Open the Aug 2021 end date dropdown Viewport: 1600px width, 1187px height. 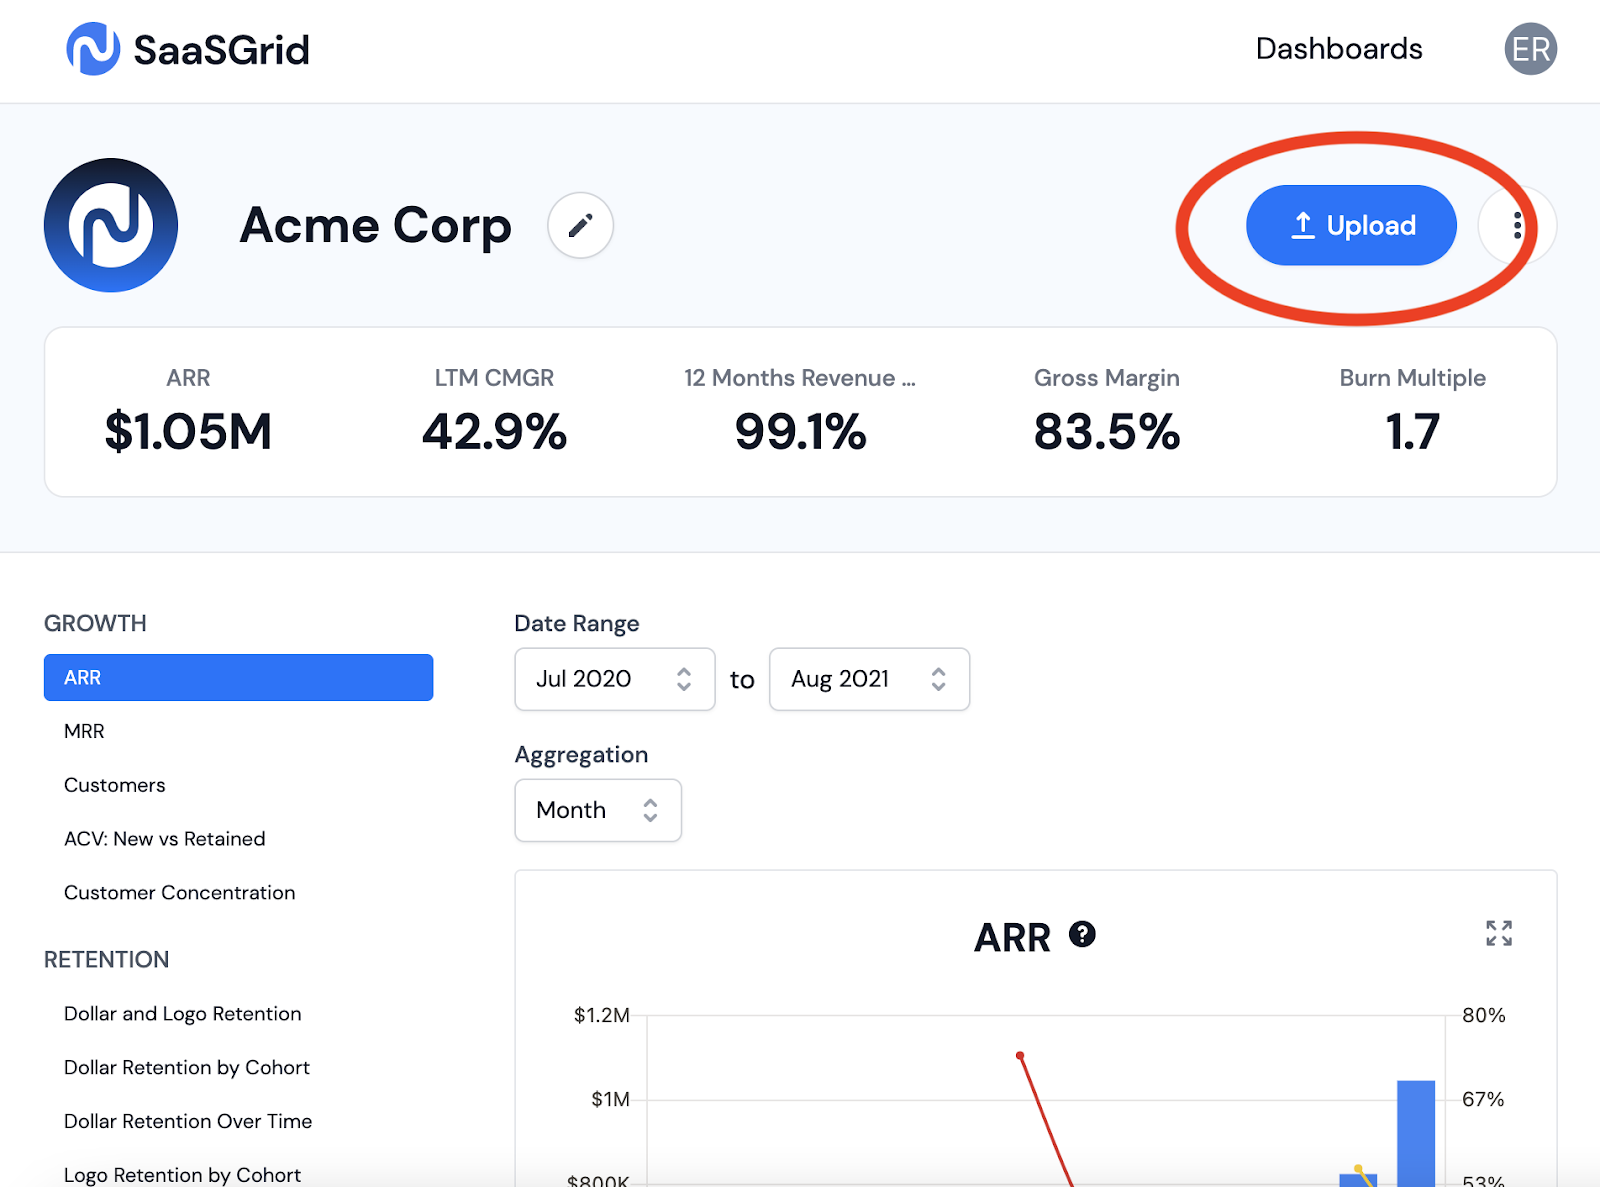point(868,679)
